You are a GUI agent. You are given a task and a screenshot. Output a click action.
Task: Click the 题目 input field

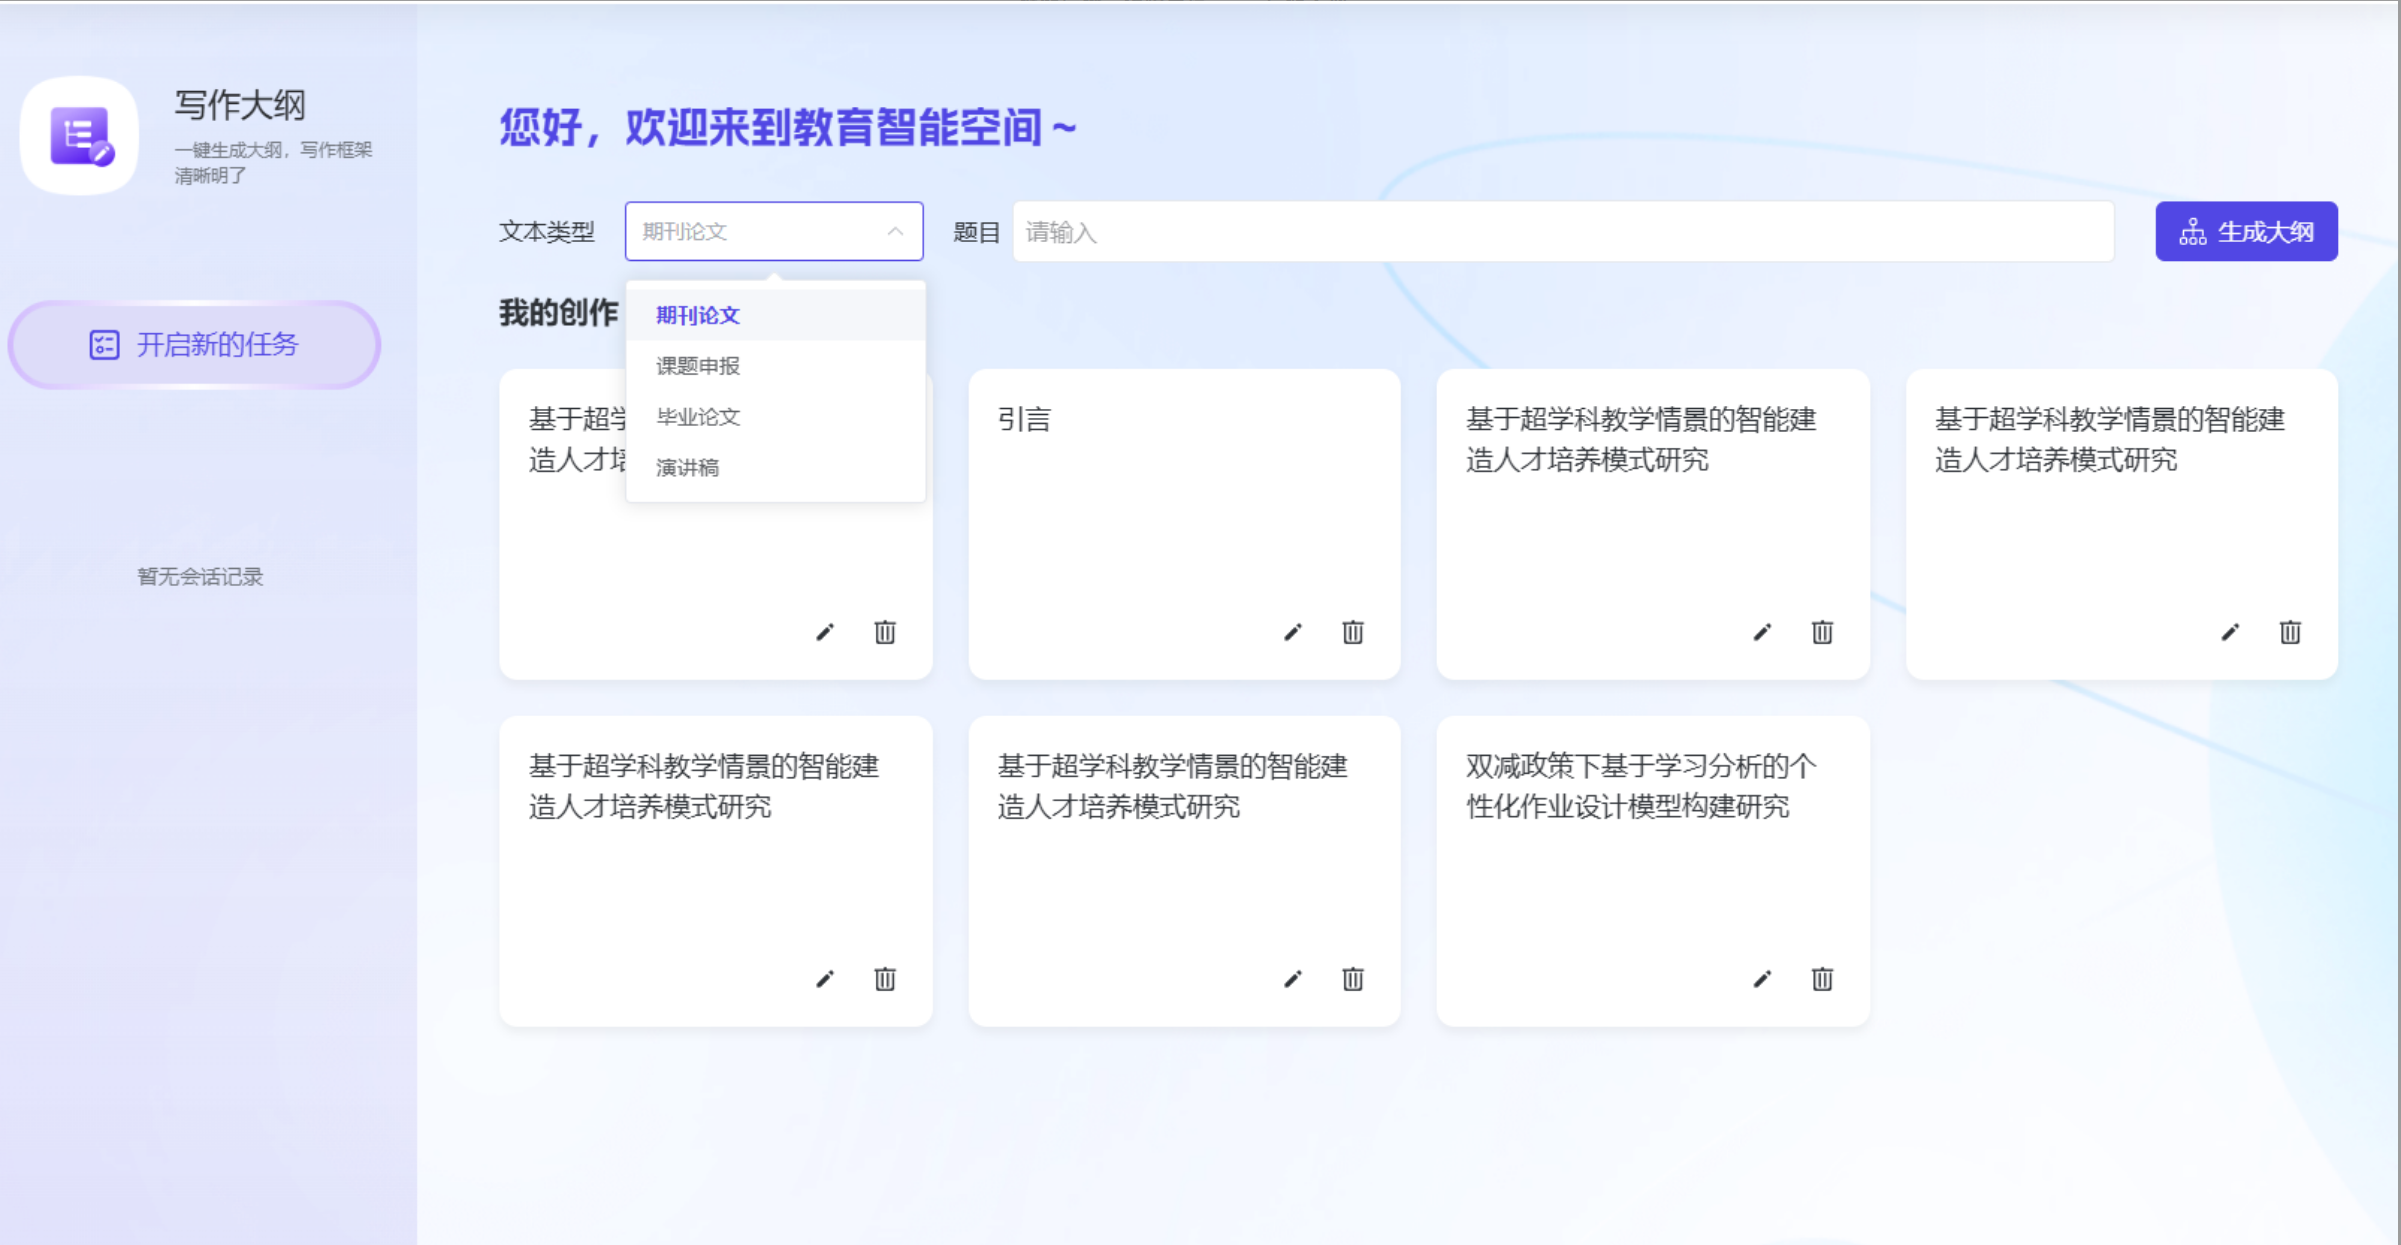point(1562,232)
